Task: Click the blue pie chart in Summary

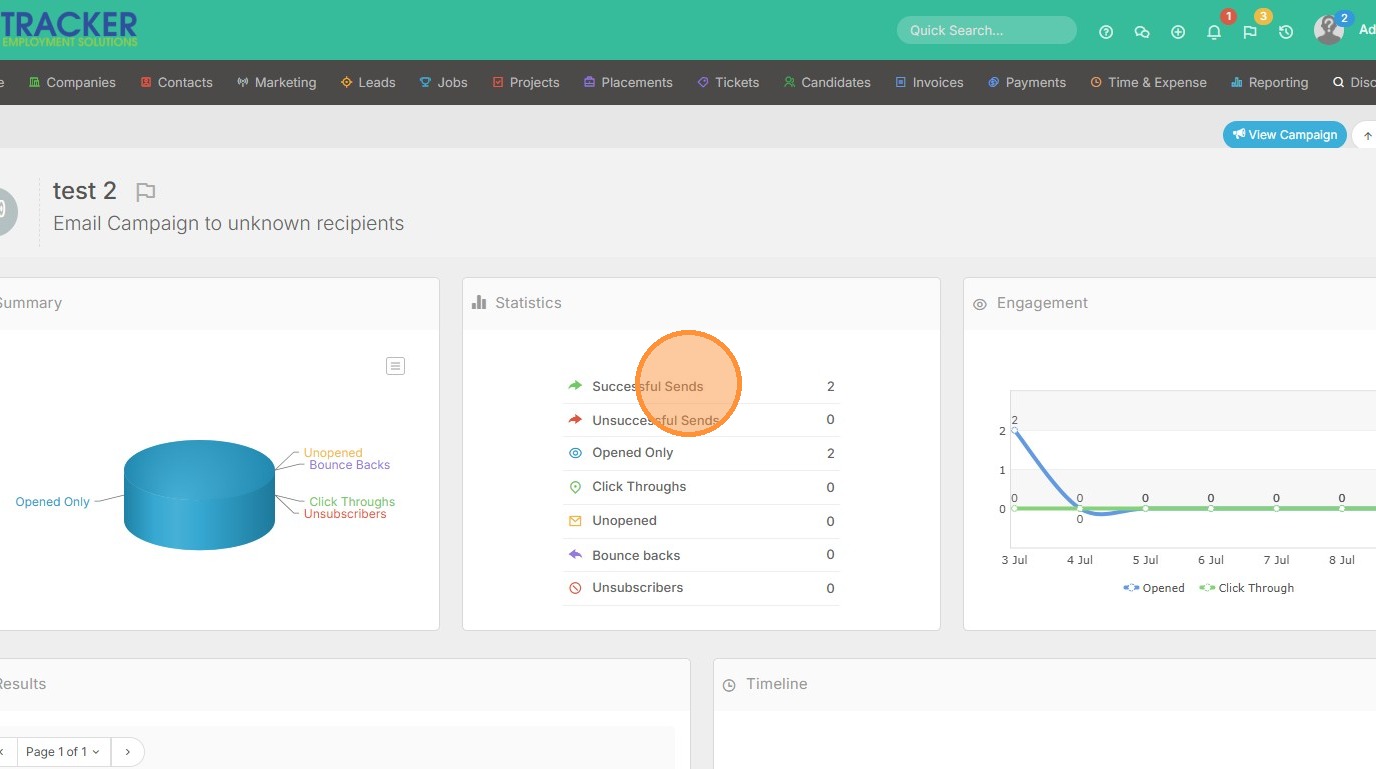Action: tap(199, 495)
